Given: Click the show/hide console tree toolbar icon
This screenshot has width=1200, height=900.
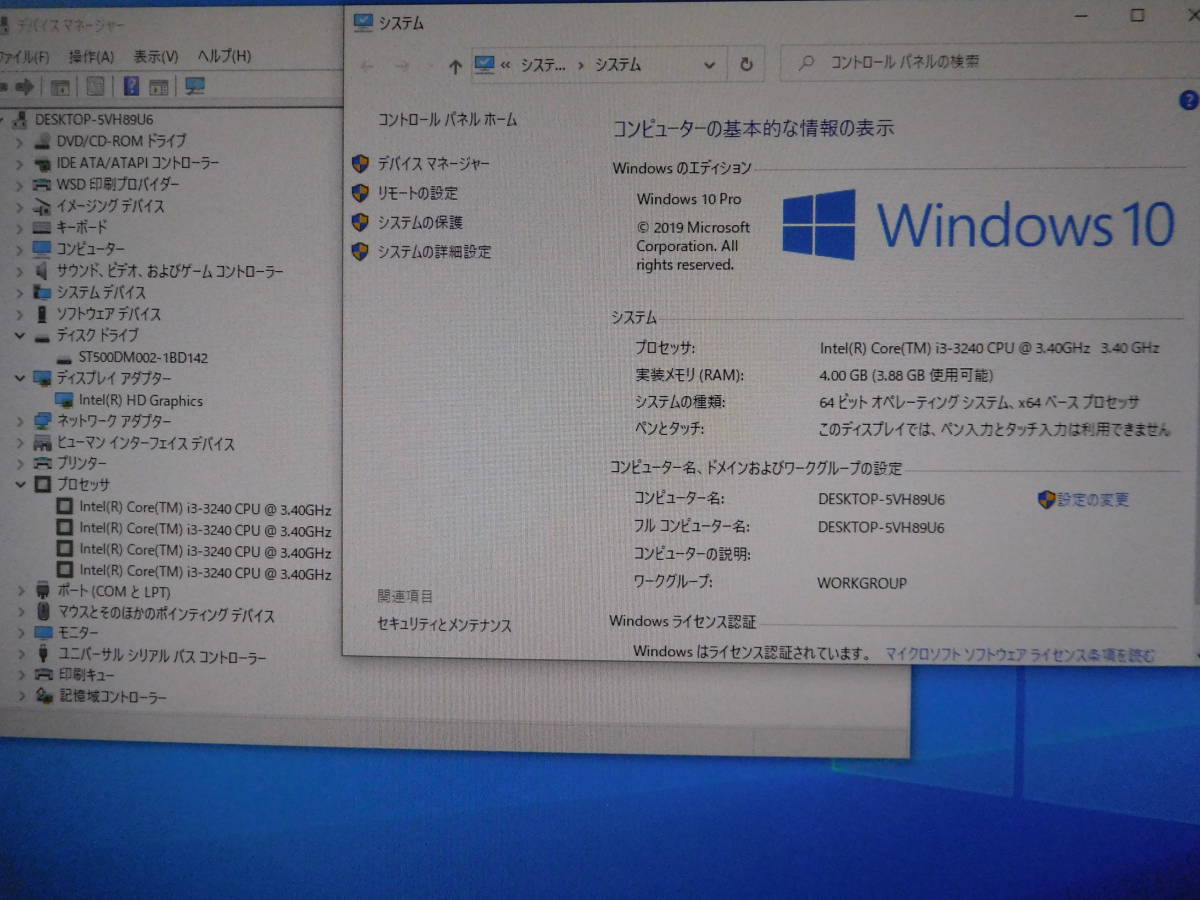Looking at the screenshot, I should coord(60,87).
